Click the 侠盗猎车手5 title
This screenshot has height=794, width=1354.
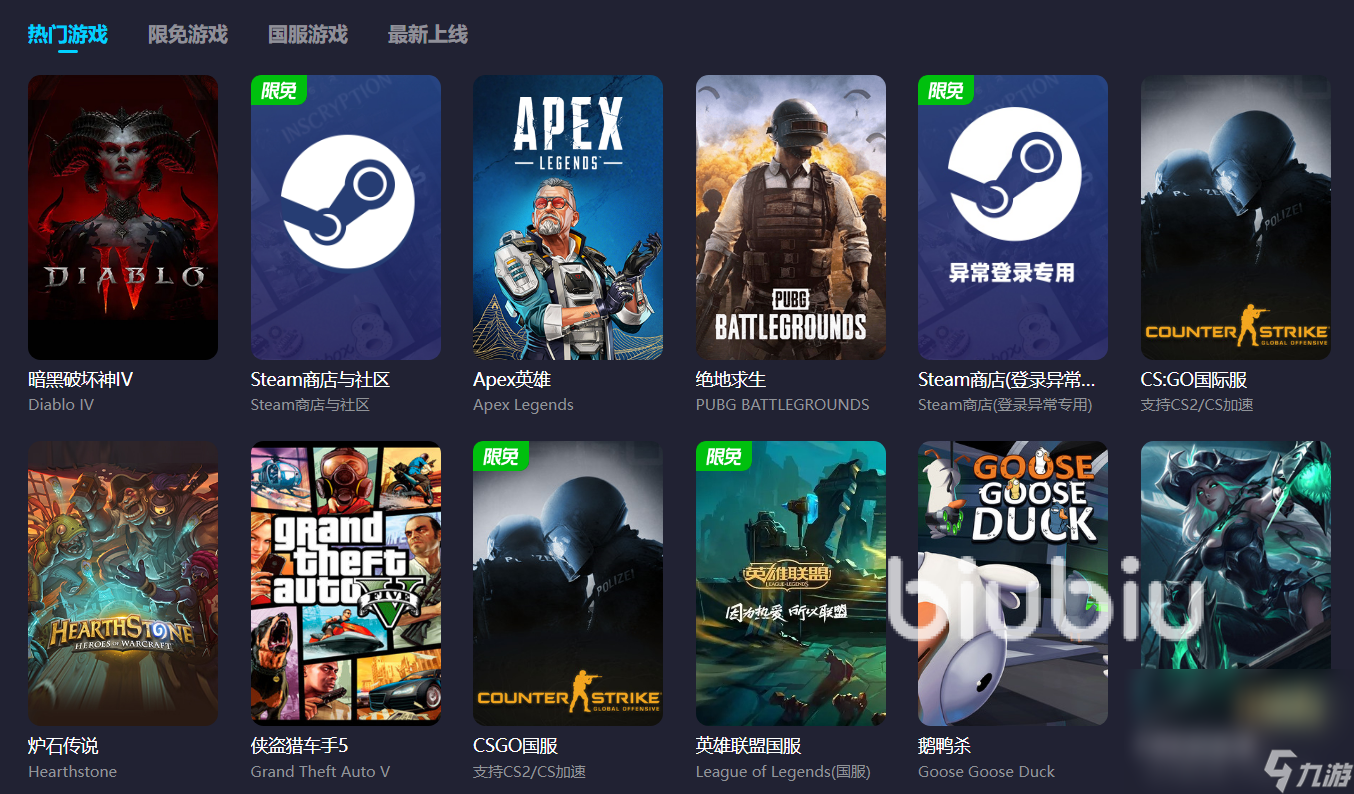coord(299,746)
